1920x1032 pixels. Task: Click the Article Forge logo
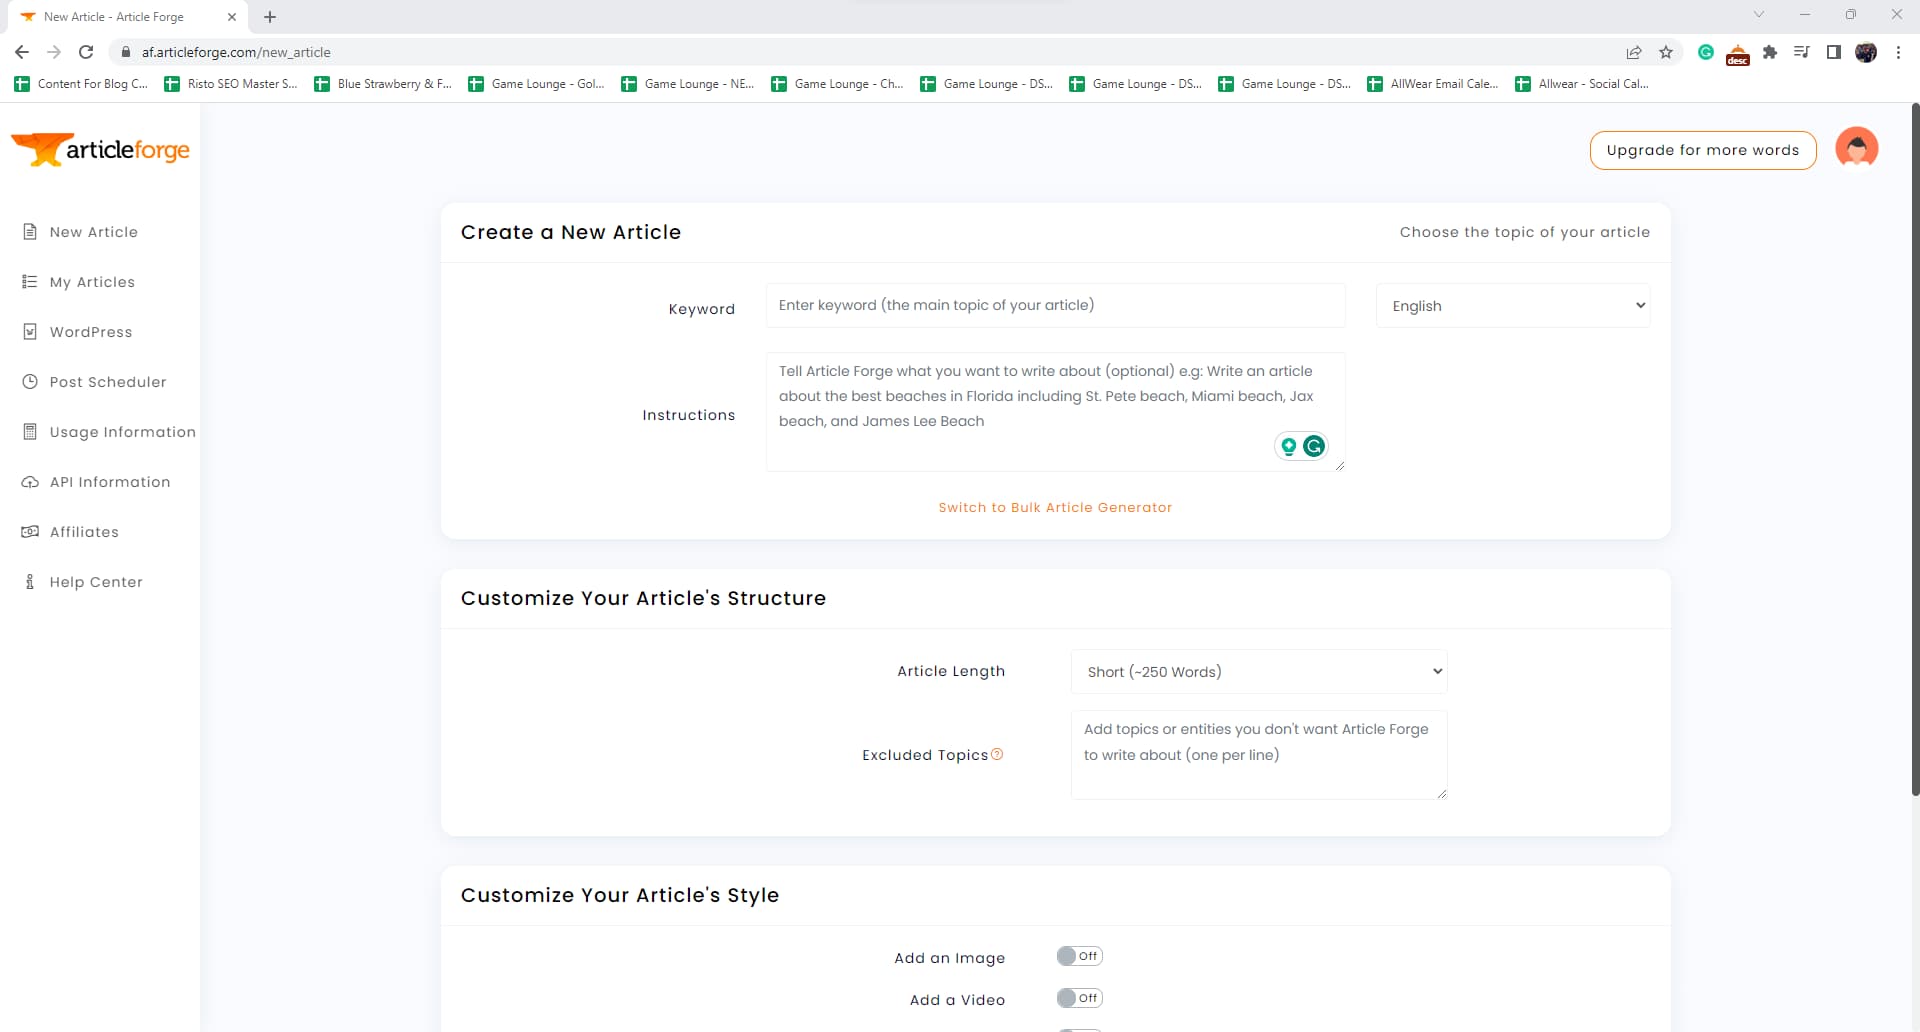coord(100,148)
